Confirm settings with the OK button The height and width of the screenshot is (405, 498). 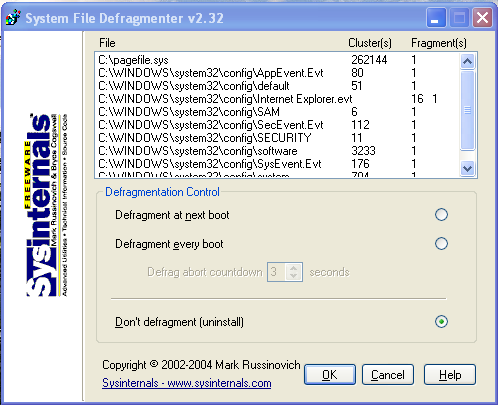click(x=330, y=375)
